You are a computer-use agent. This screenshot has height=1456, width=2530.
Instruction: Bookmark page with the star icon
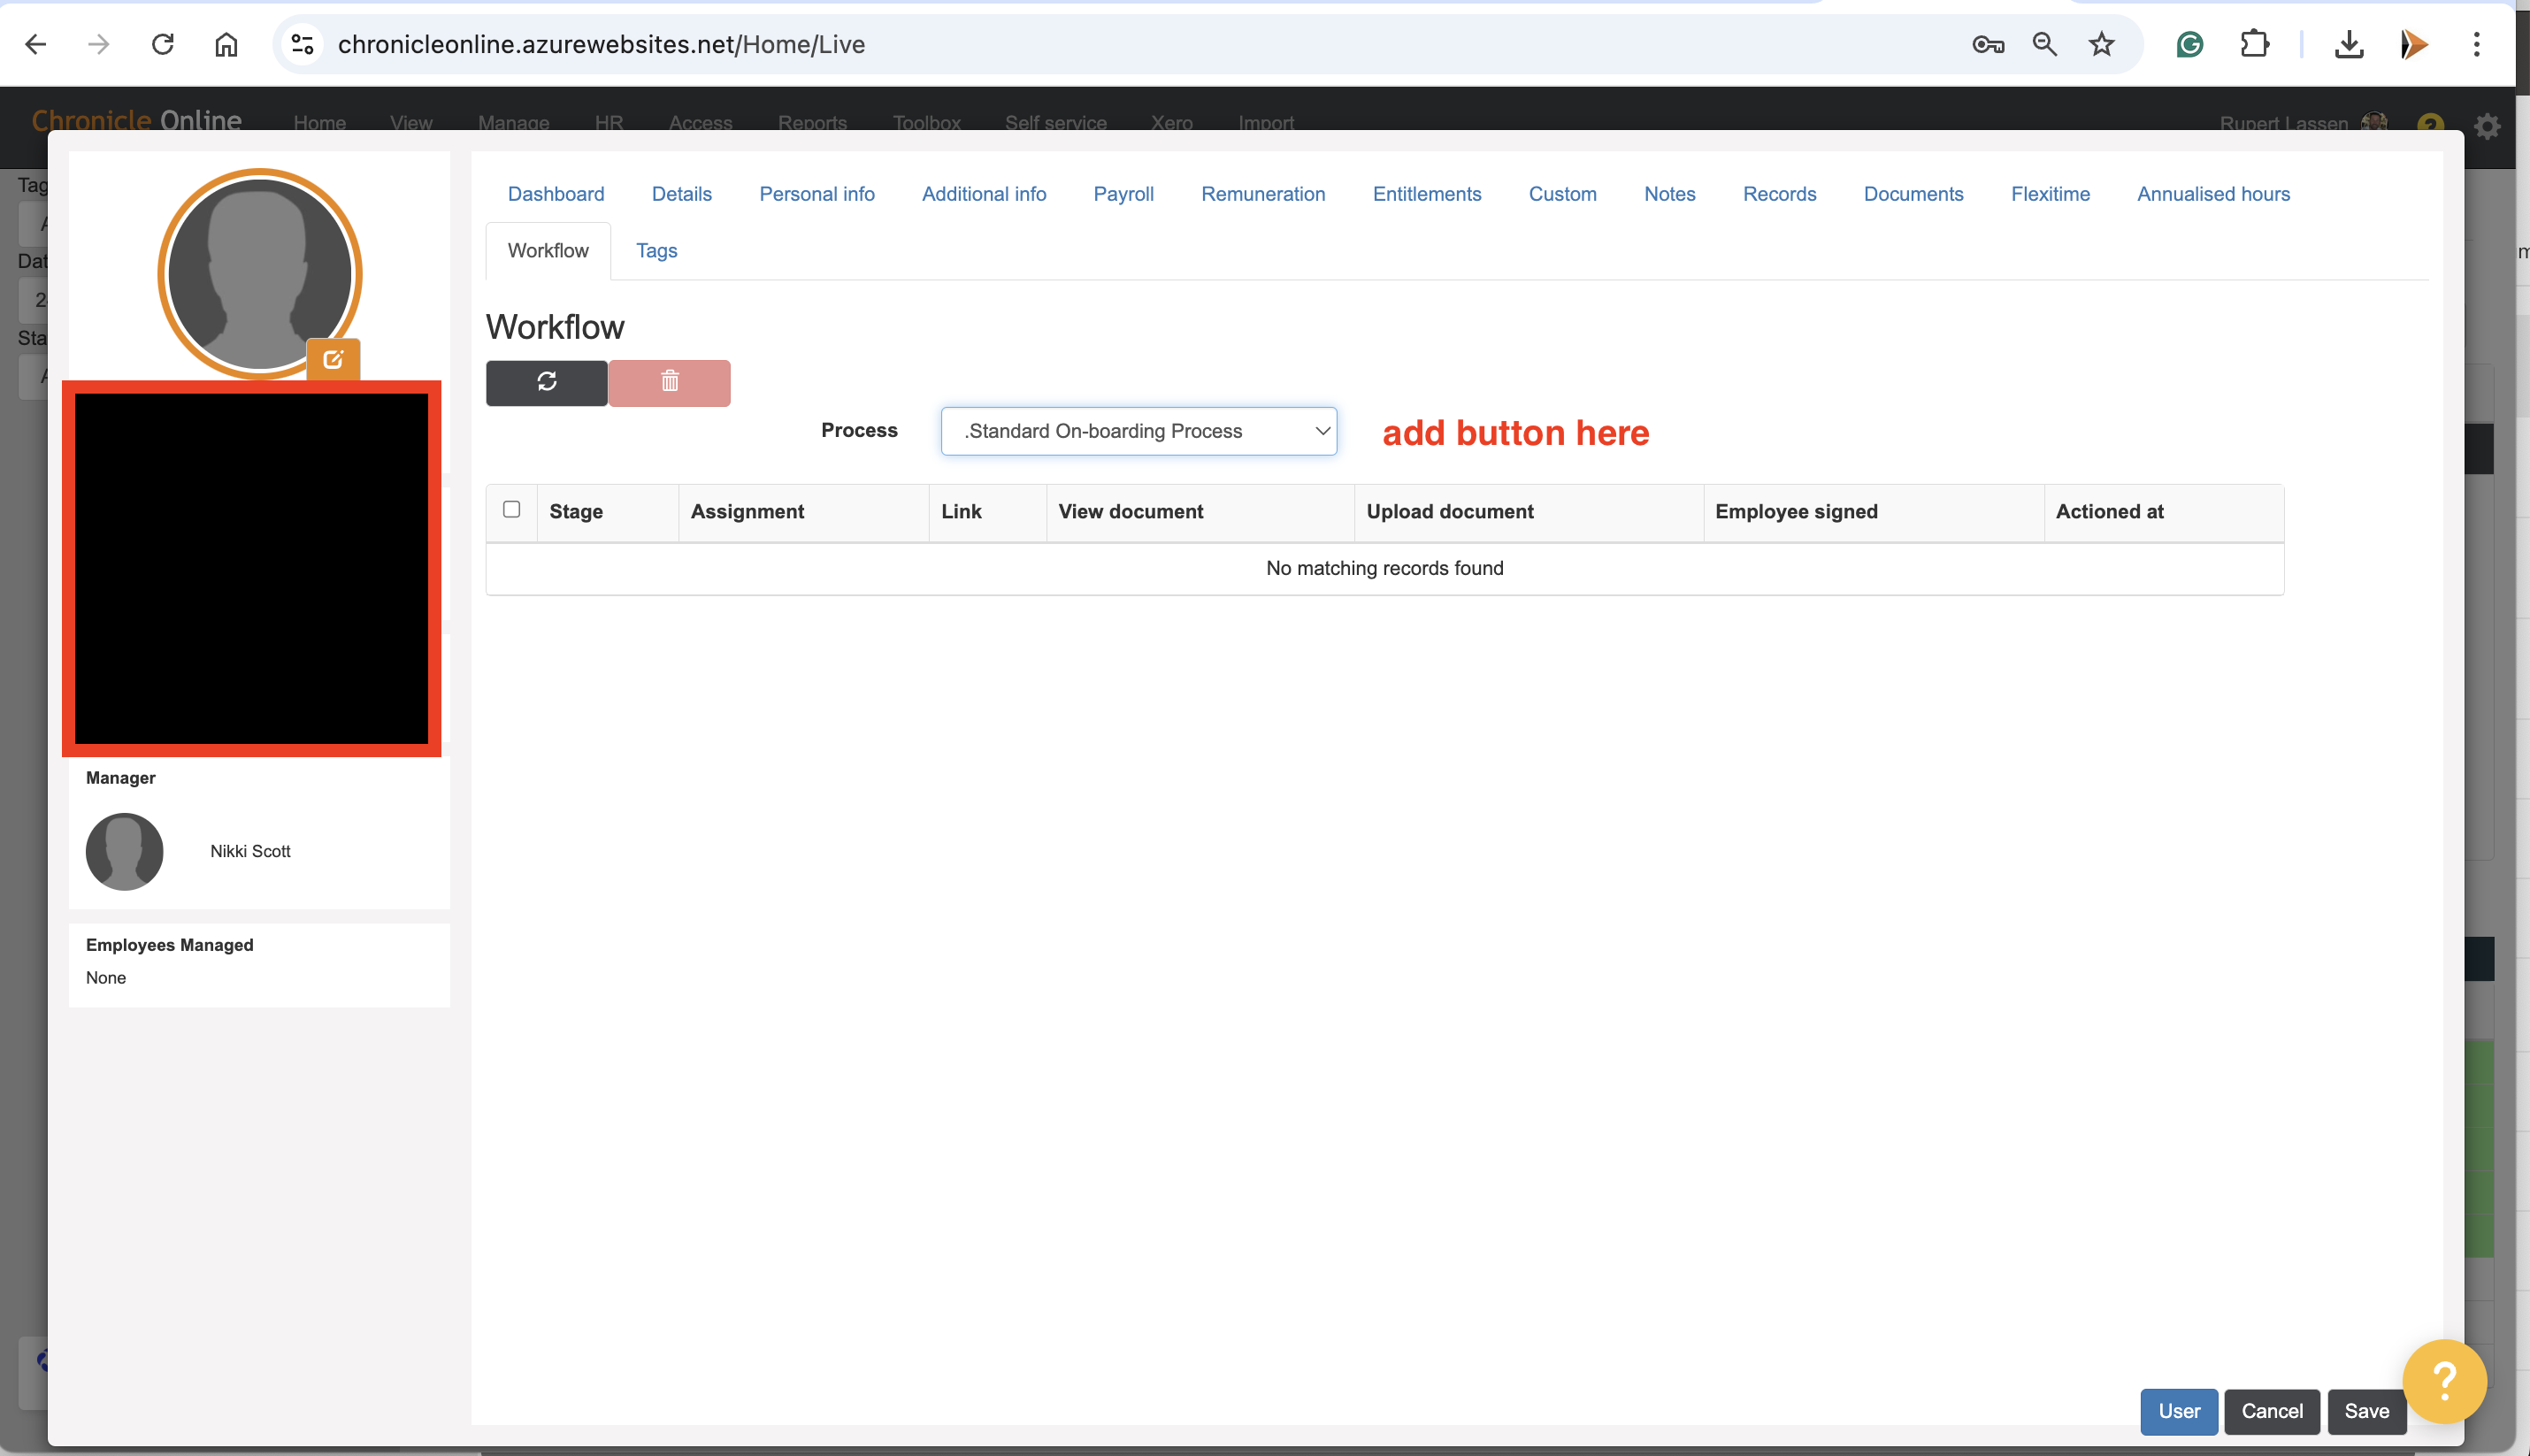tap(2101, 44)
